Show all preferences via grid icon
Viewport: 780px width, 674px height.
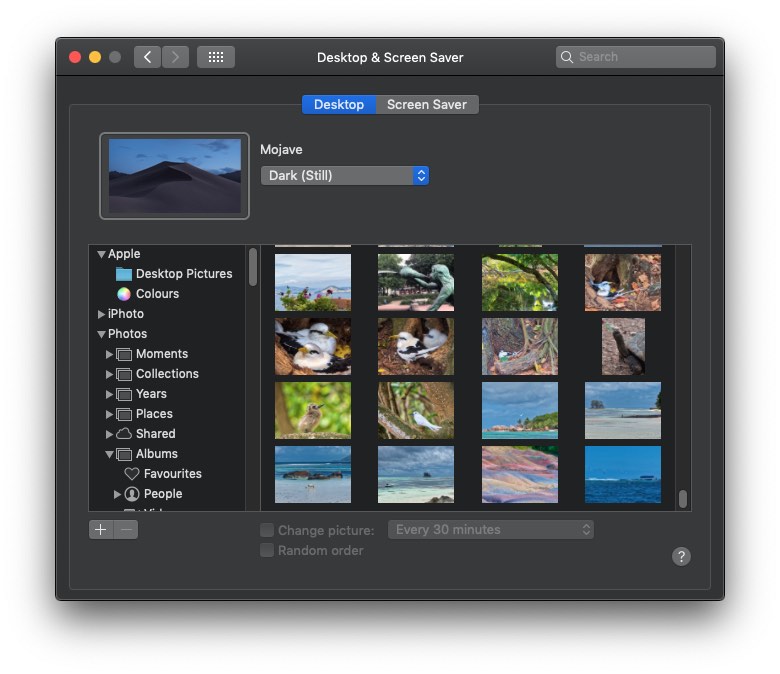coord(216,57)
